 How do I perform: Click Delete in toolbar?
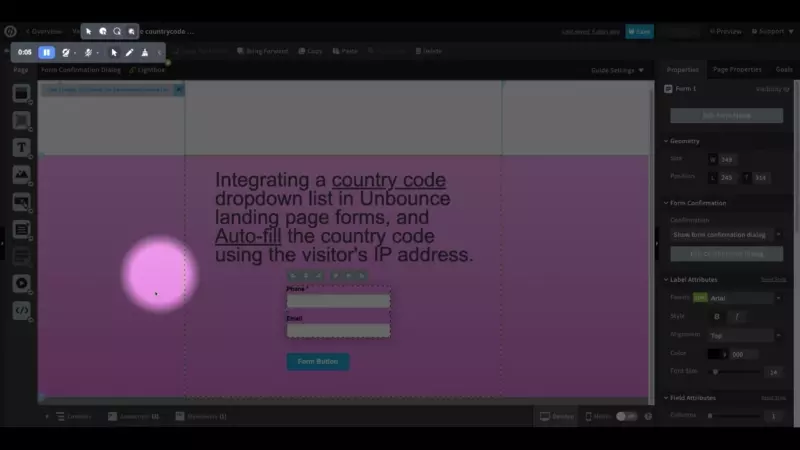[429, 51]
